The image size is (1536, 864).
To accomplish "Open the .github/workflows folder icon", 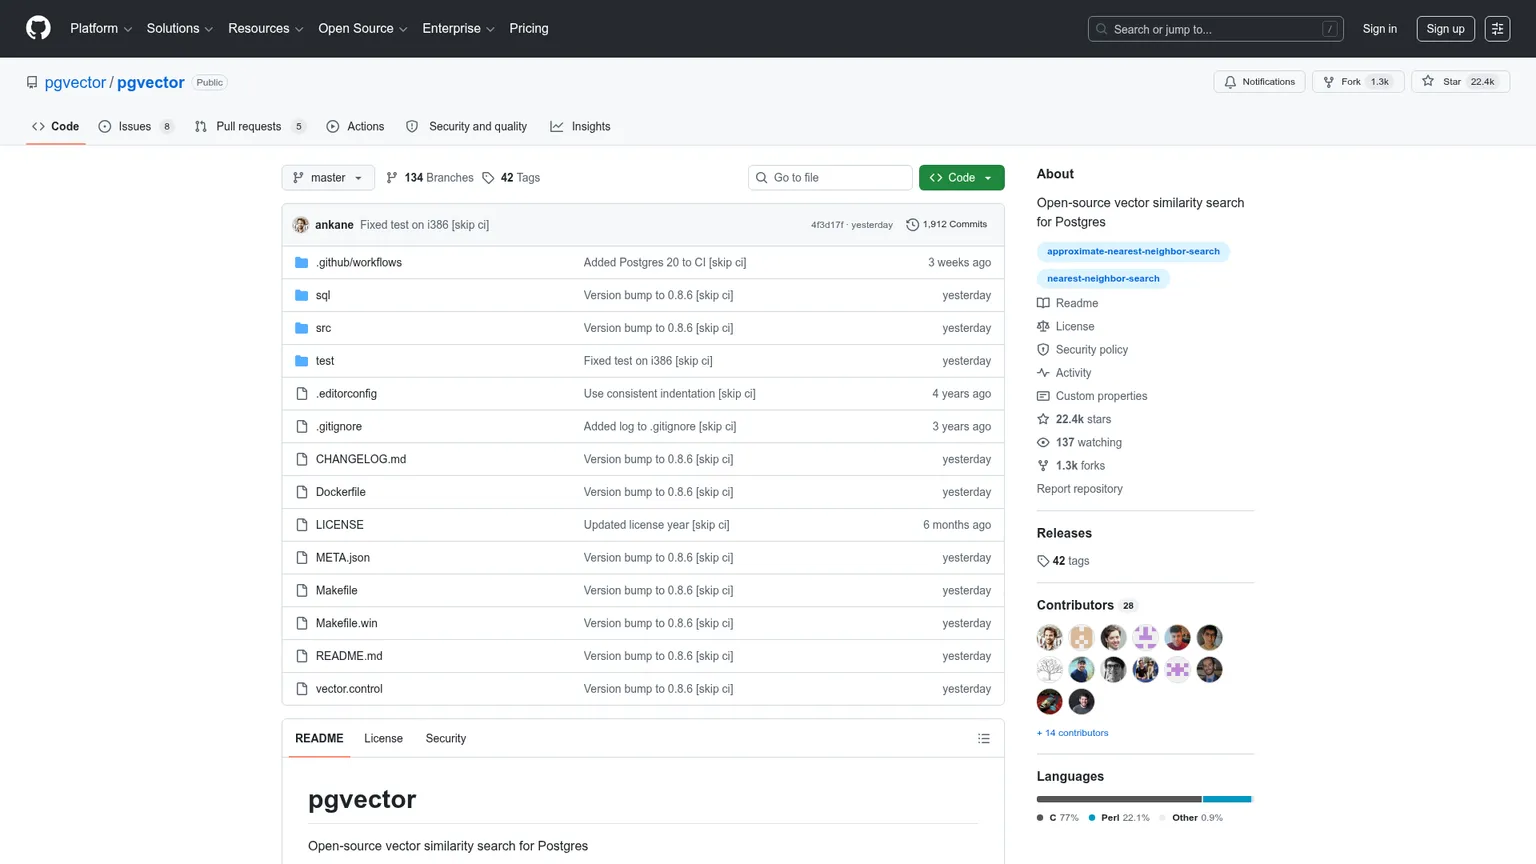I will pyautogui.click(x=302, y=263).
